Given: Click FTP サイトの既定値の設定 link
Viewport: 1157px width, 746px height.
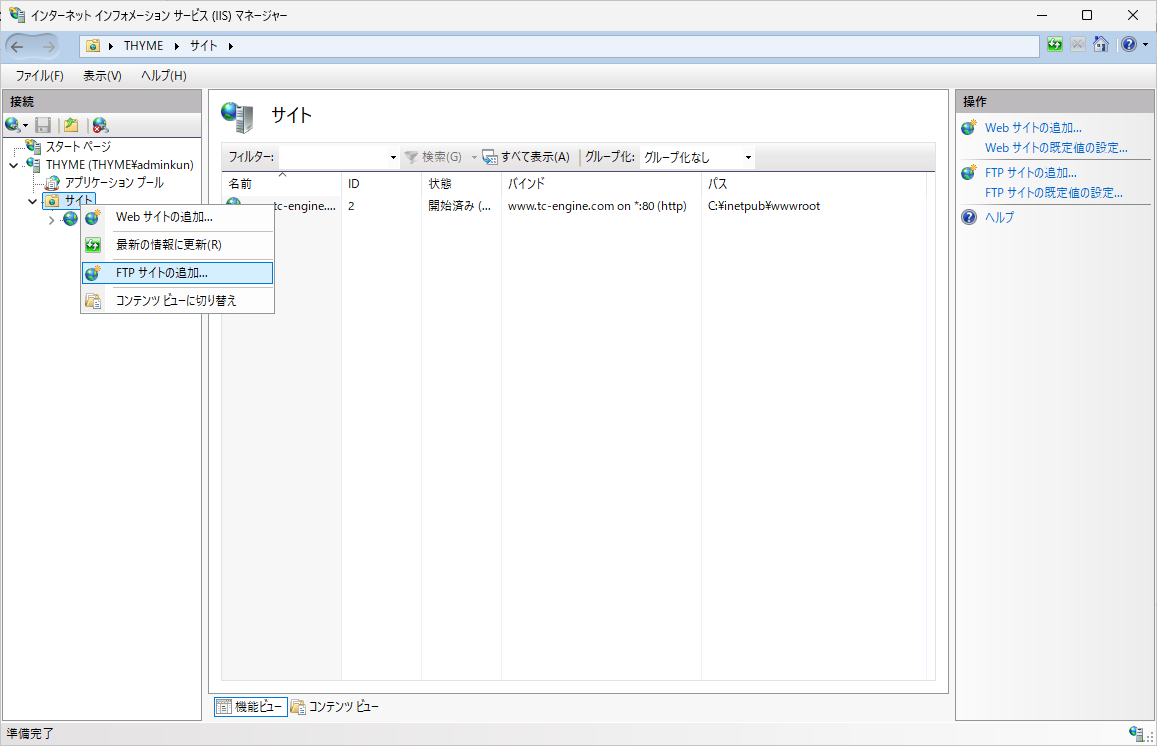Looking at the screenshot, I should point(1054,193).
